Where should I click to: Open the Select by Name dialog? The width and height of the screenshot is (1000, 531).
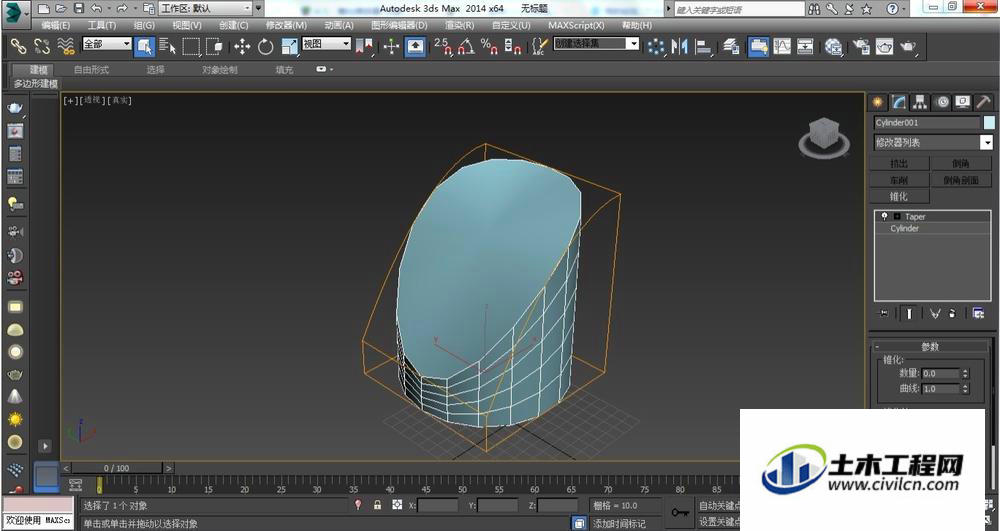click(x=168, y=47)
